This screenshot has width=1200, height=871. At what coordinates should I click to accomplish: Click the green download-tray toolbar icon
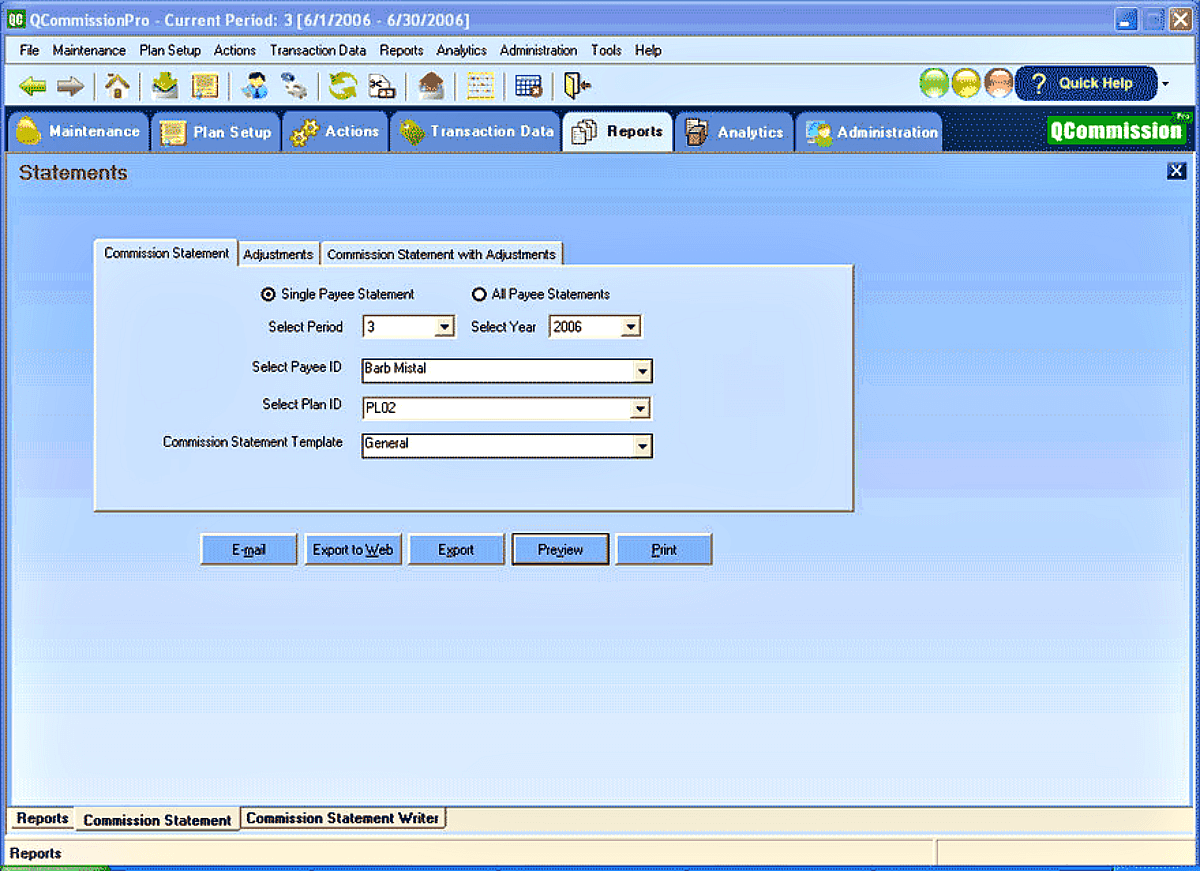coord(165,86)
